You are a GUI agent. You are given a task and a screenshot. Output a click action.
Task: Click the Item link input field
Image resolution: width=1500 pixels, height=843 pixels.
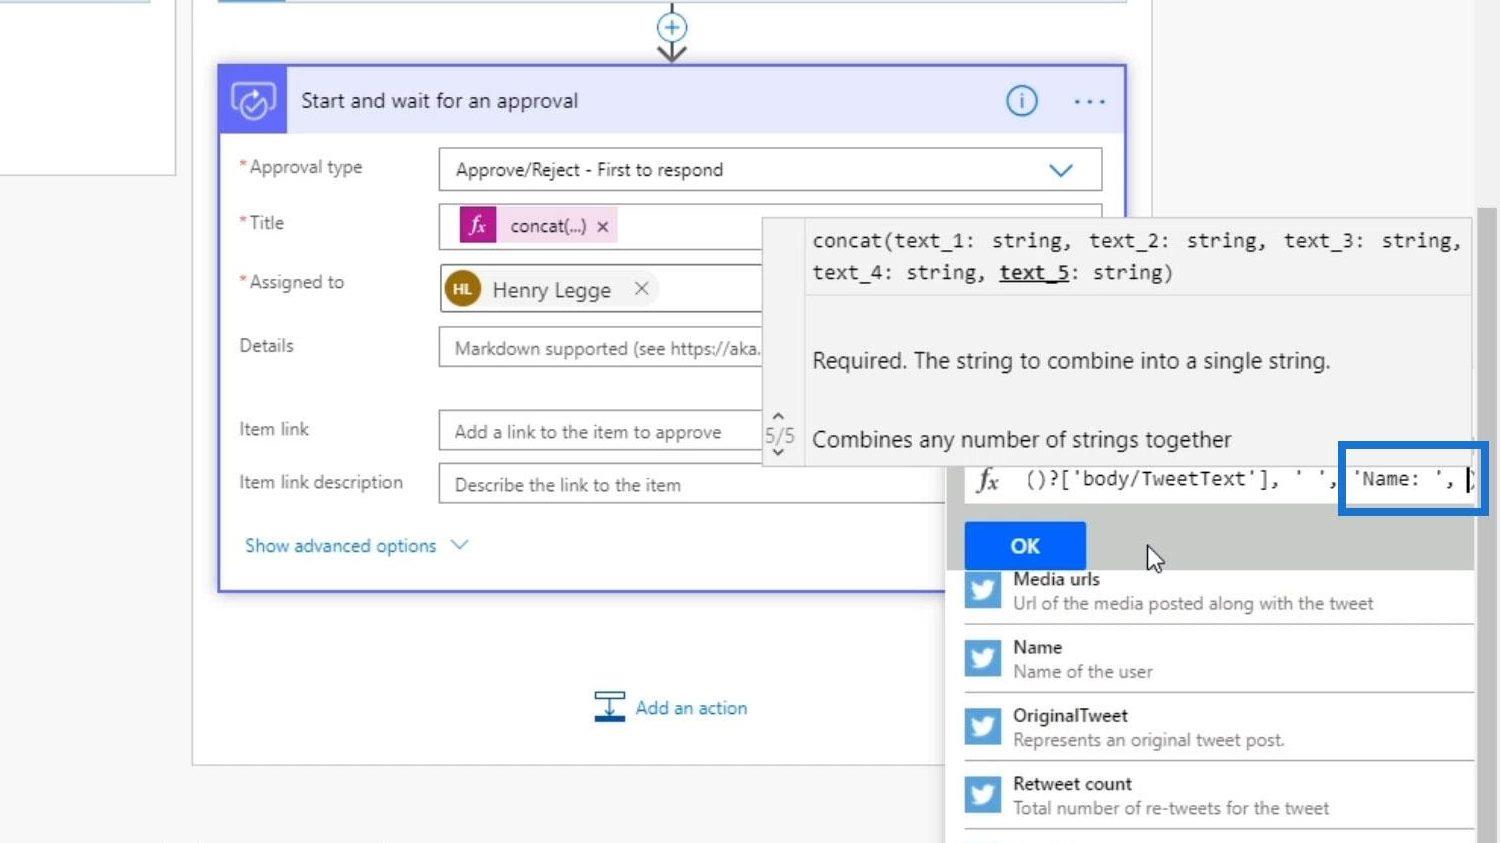(x=600, y=431)
